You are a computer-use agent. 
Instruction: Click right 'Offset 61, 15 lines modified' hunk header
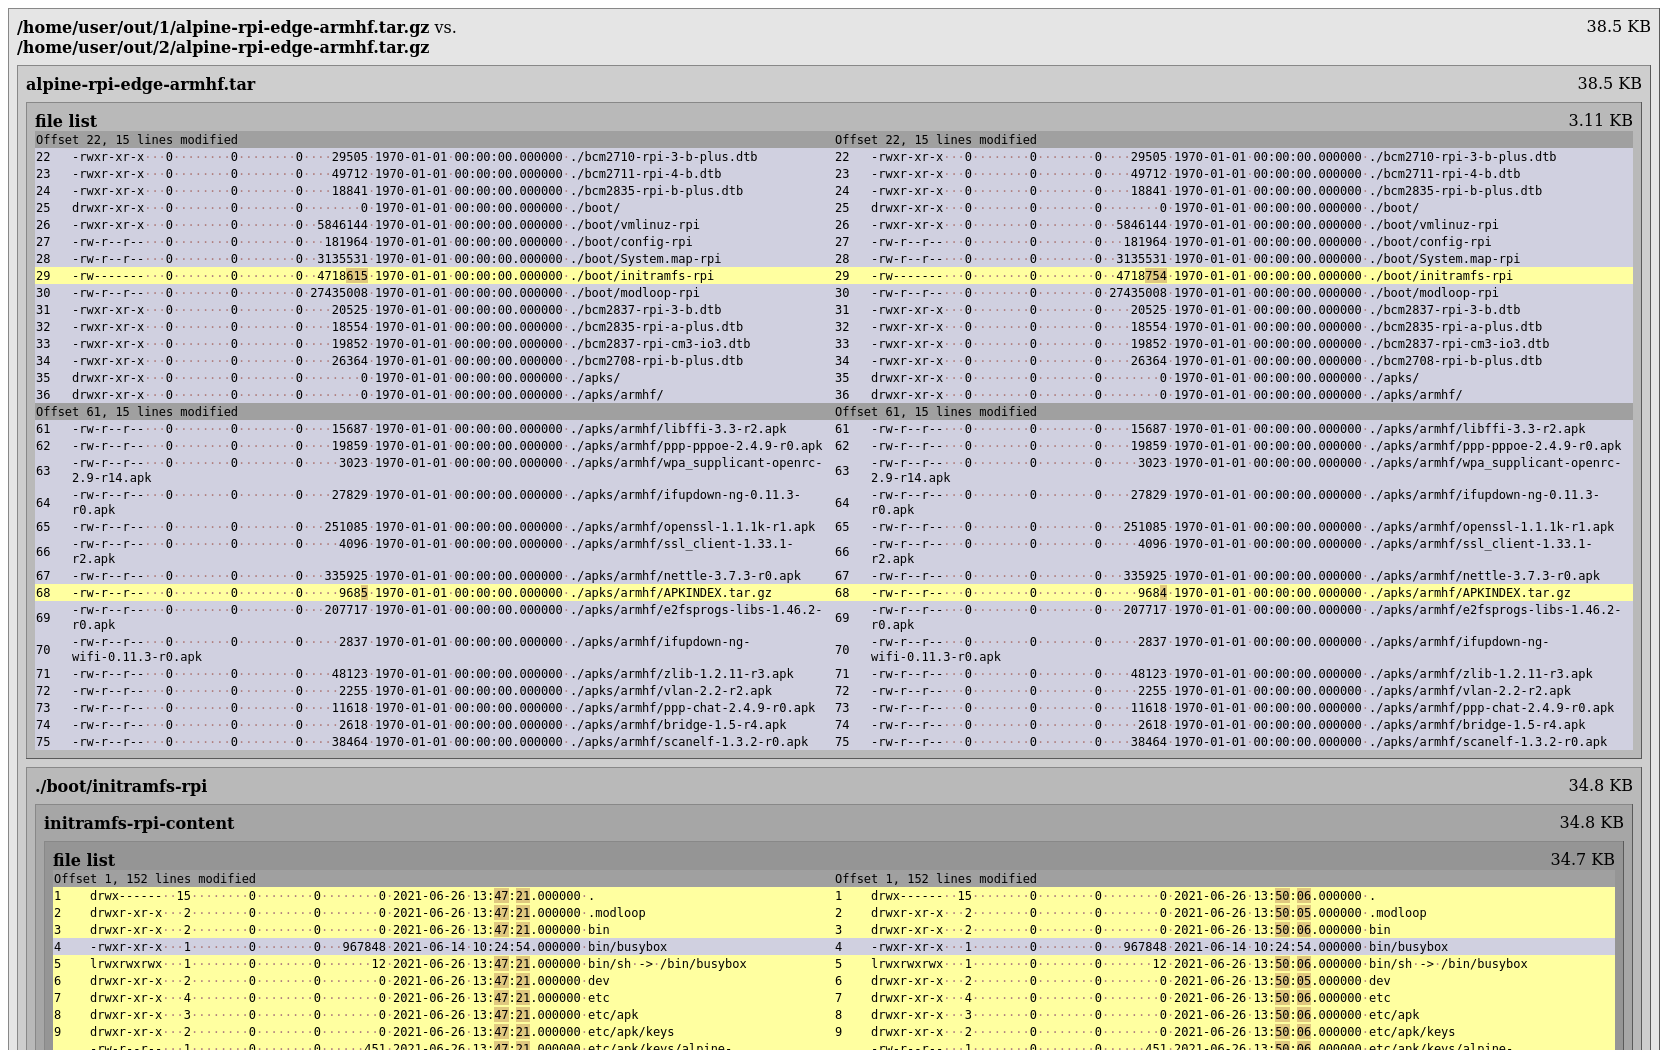click(x=935, y=412)
